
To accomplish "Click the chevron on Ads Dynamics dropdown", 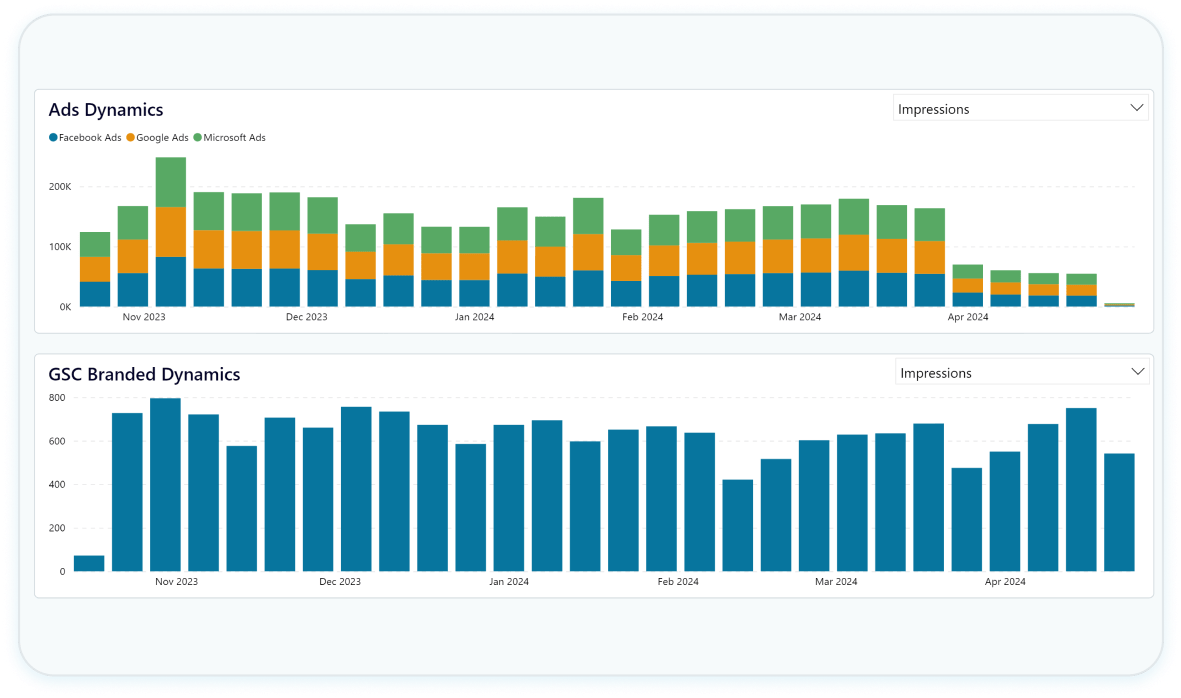I will (x=1136, y=107).
